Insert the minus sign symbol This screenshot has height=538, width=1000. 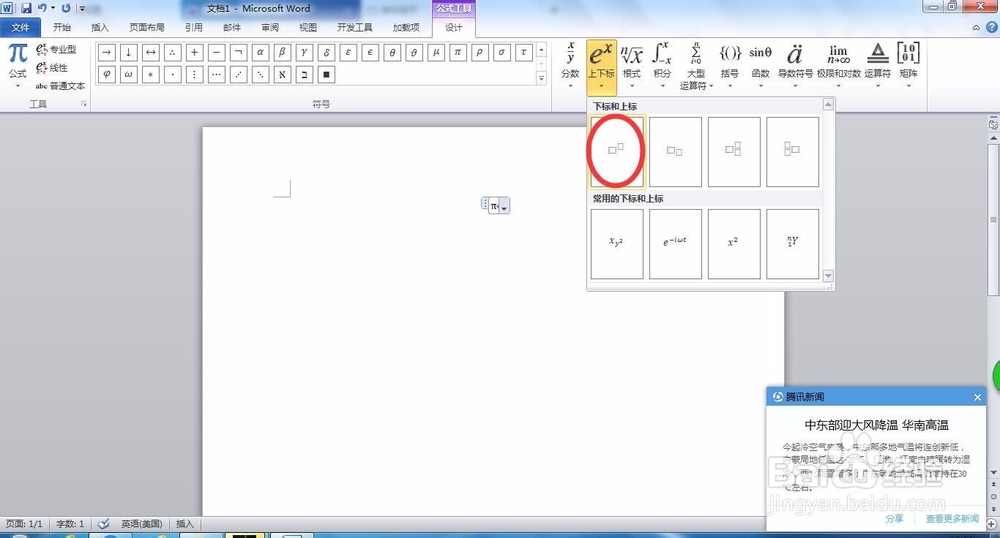[216, 52]
